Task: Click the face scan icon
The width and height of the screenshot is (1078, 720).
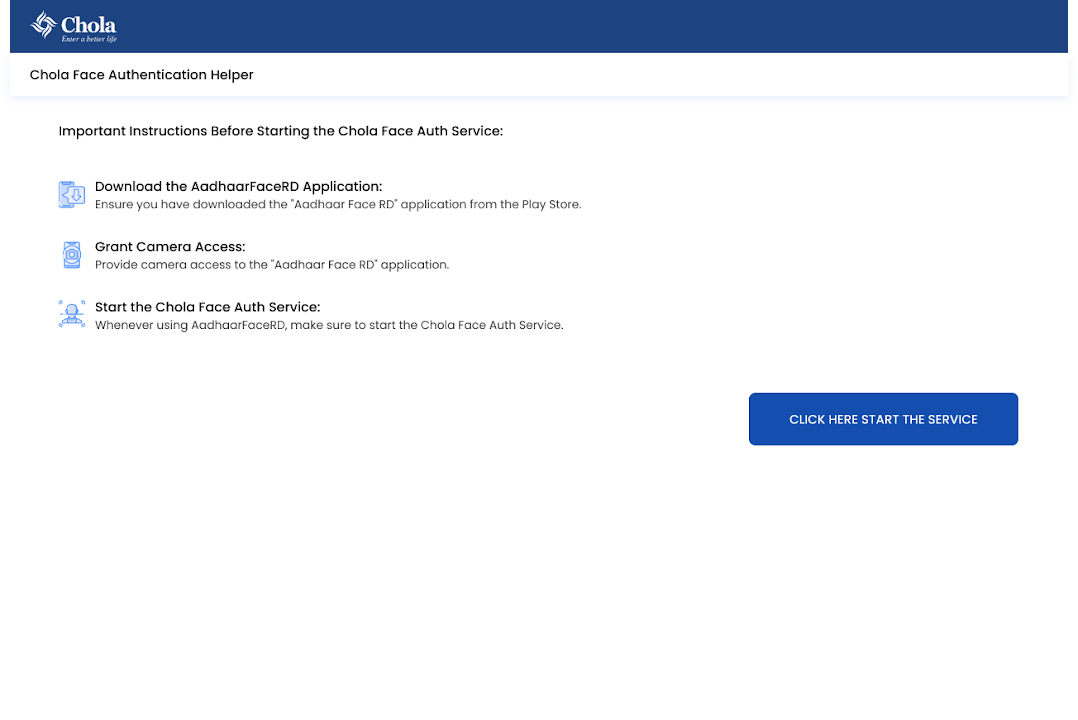Action: coord(72,315)
